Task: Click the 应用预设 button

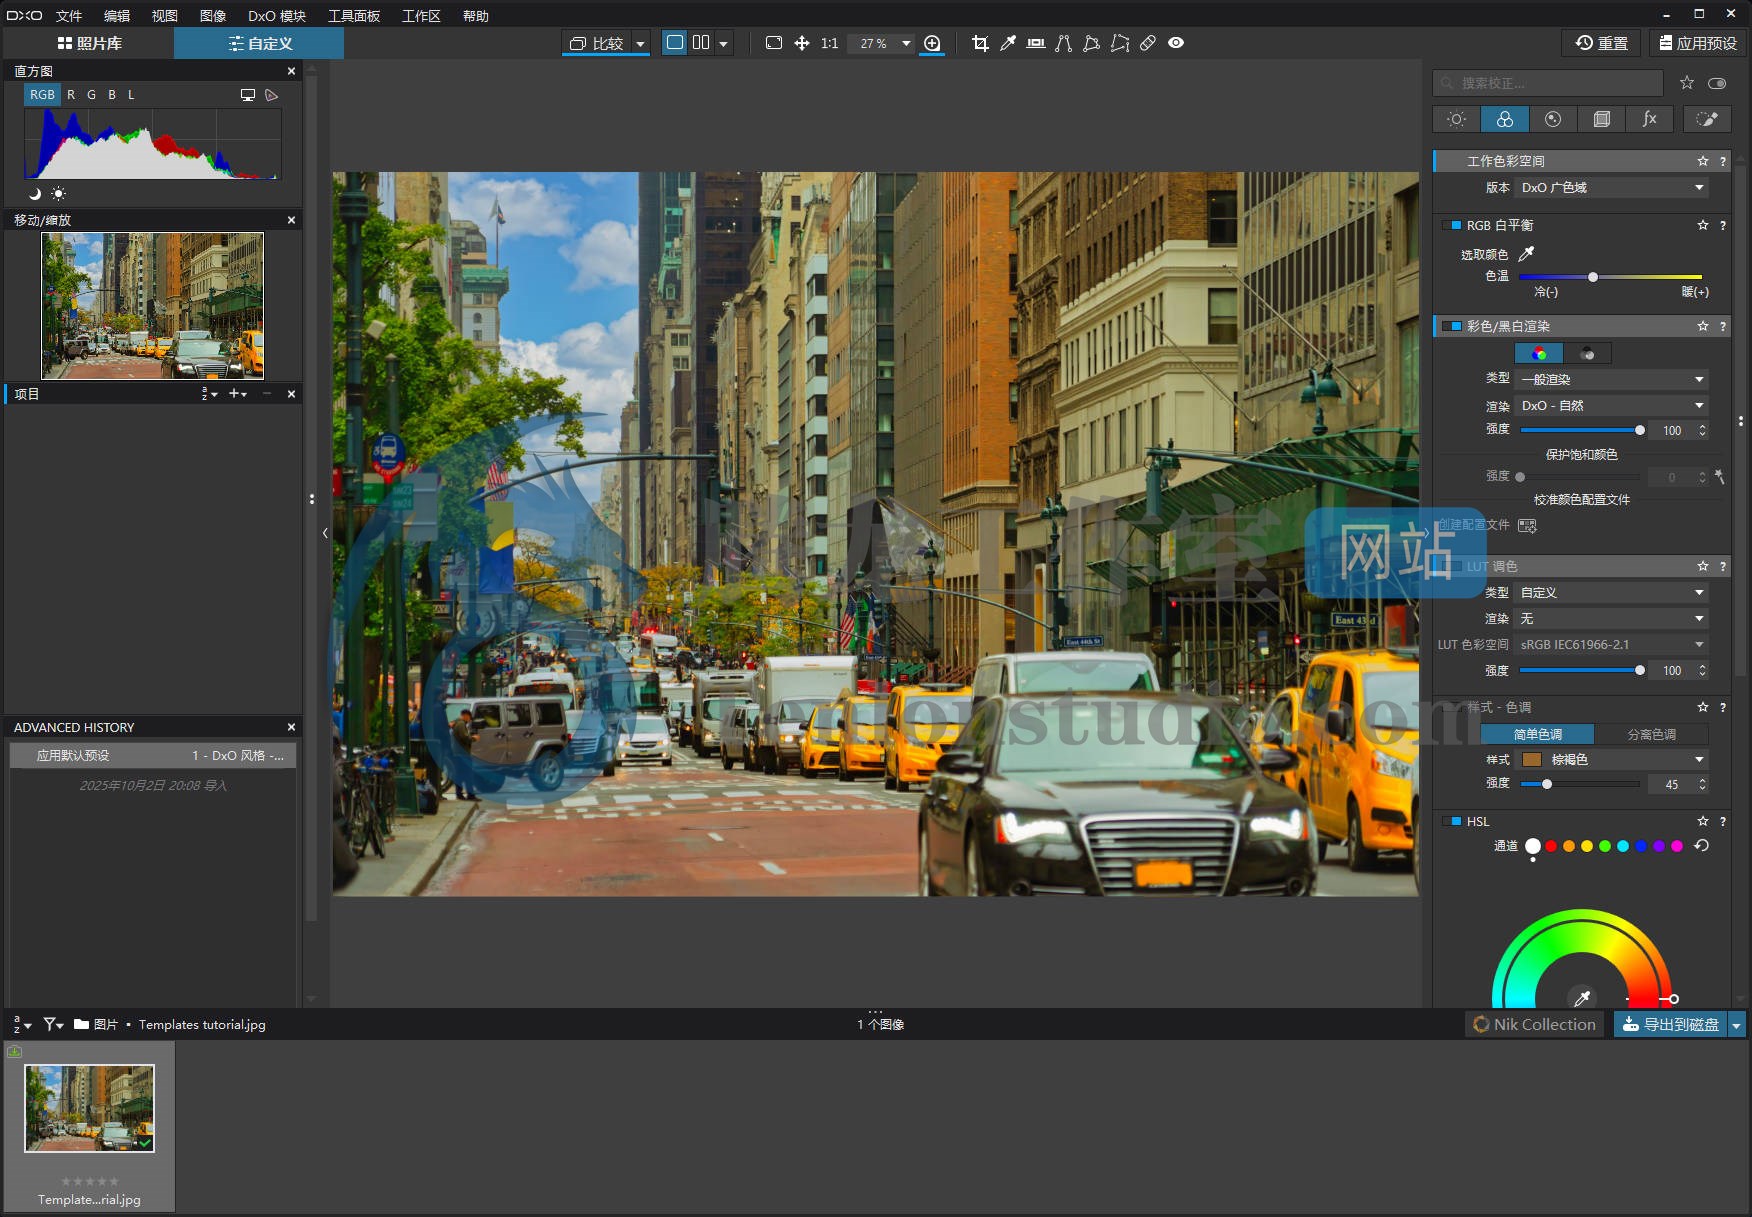Action: [1697, 43]
